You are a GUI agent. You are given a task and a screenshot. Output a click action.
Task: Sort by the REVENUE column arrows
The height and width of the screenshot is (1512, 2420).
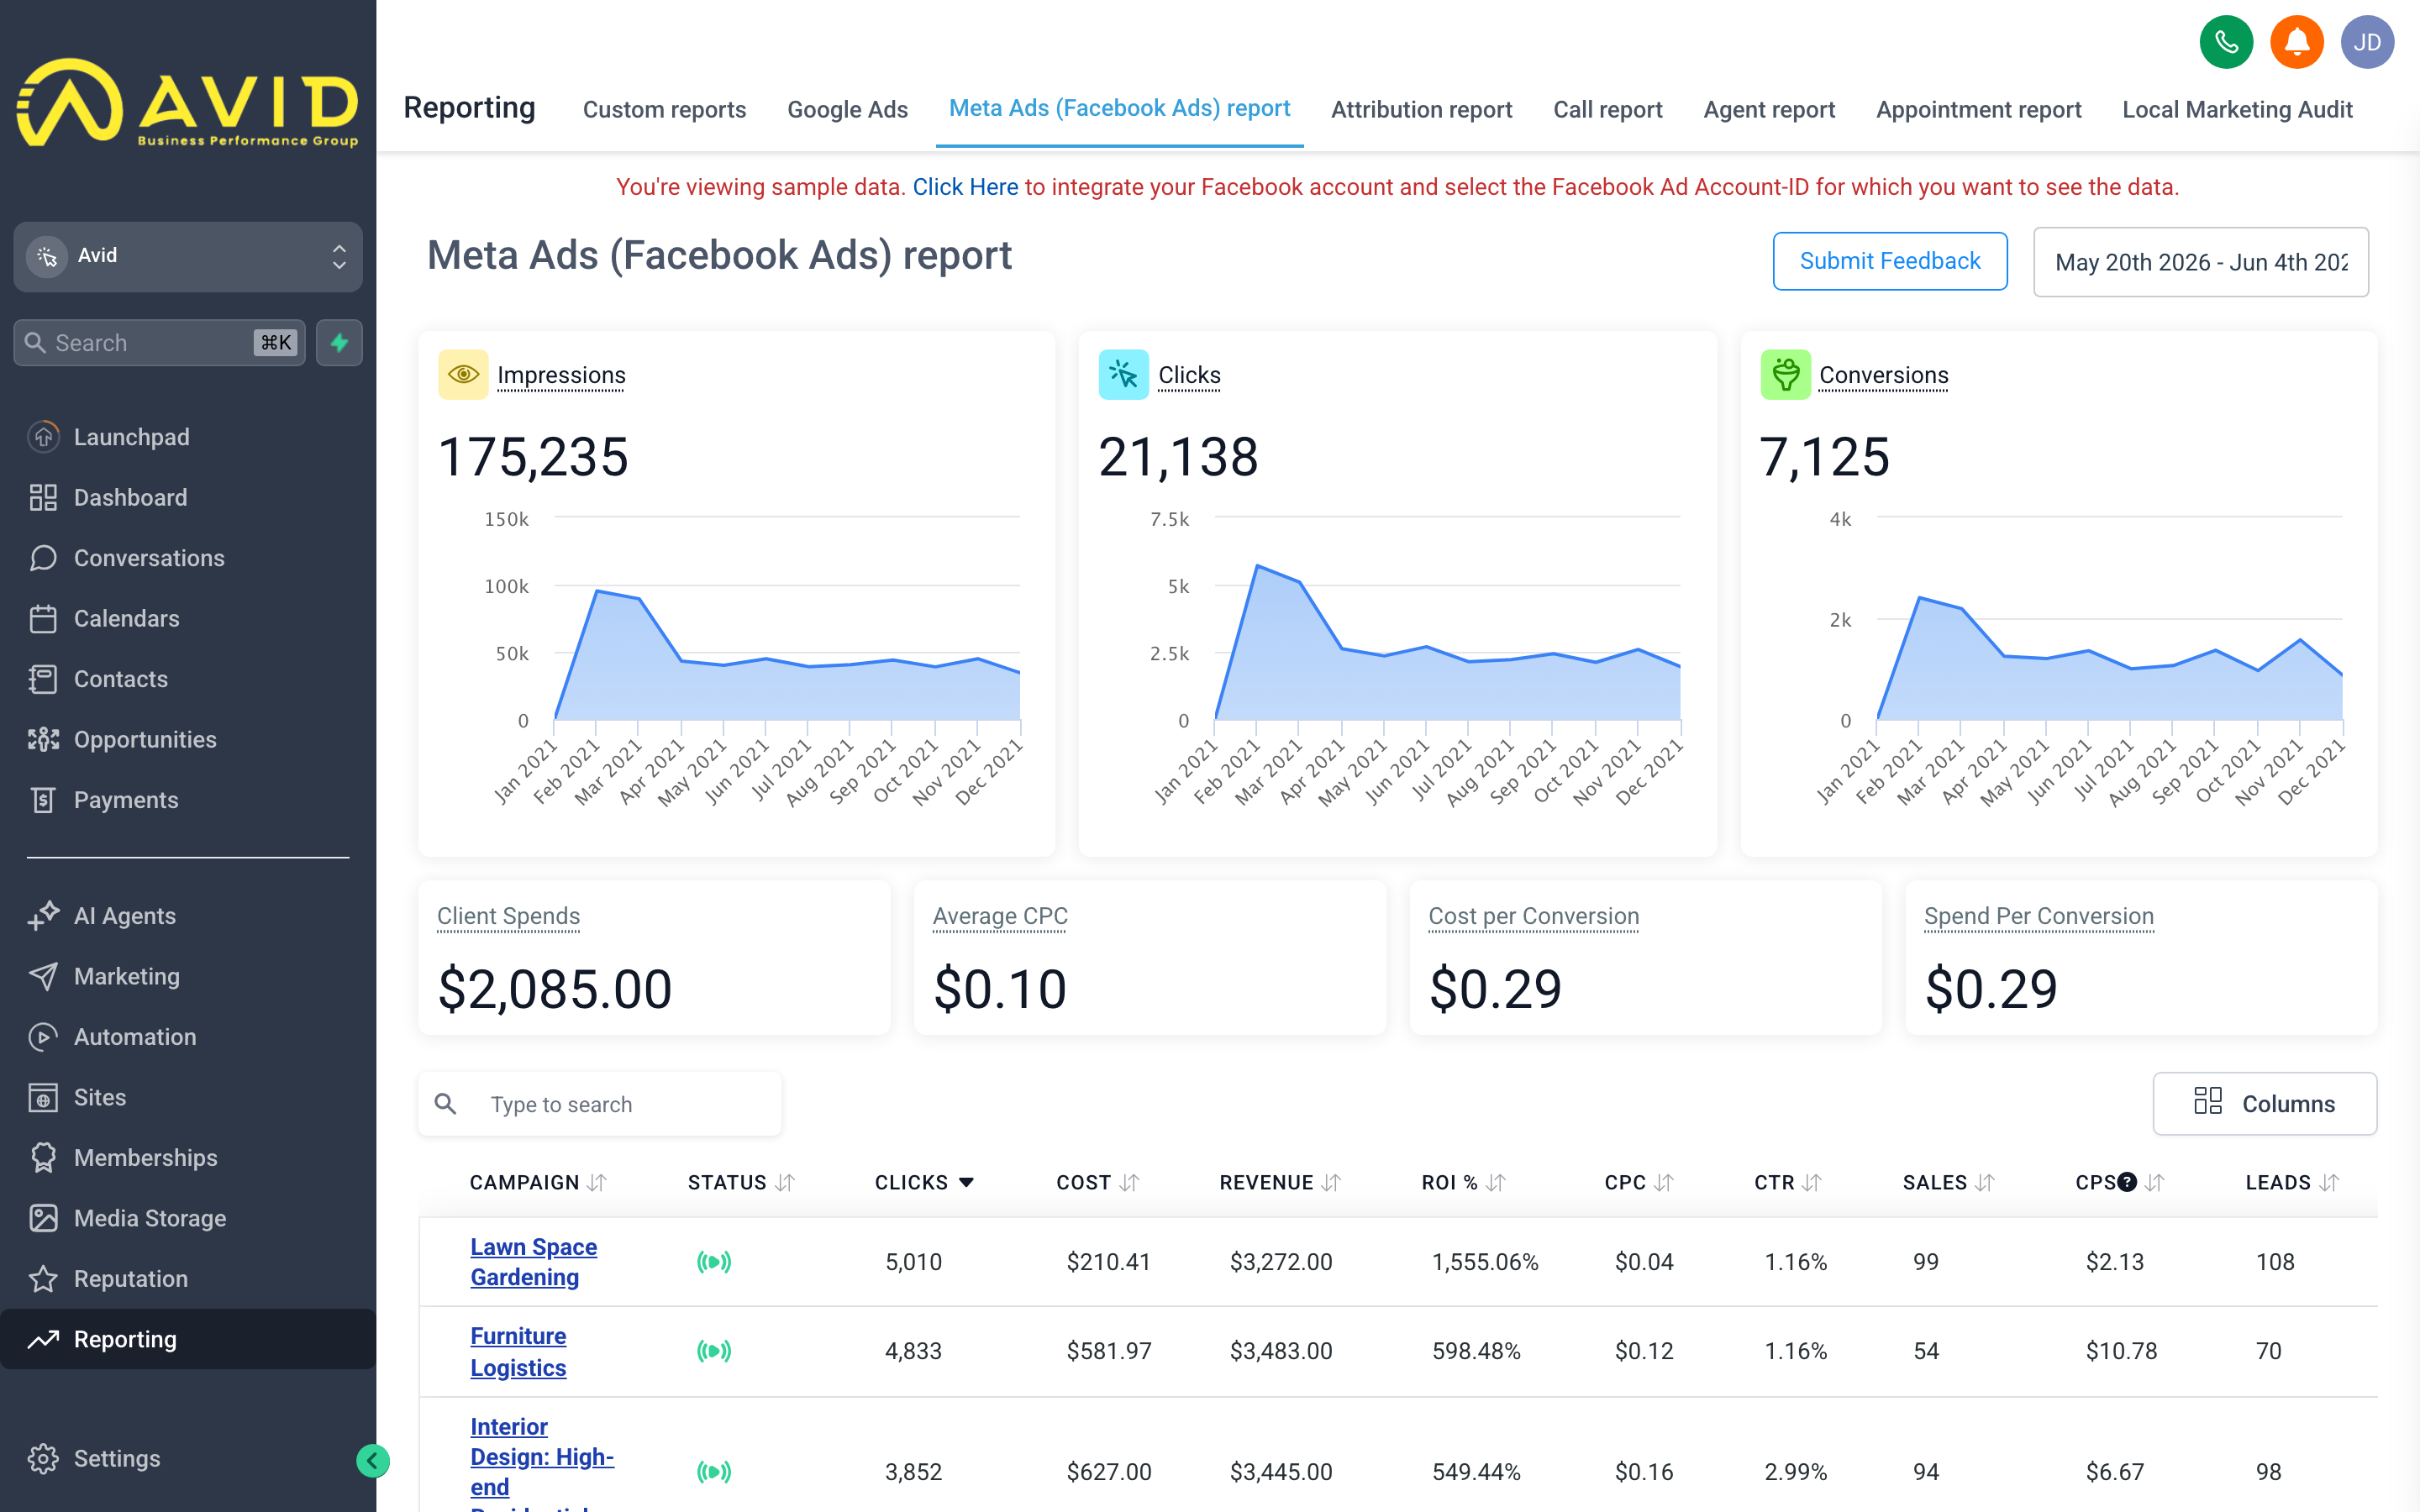(x=1331, y=1182)
